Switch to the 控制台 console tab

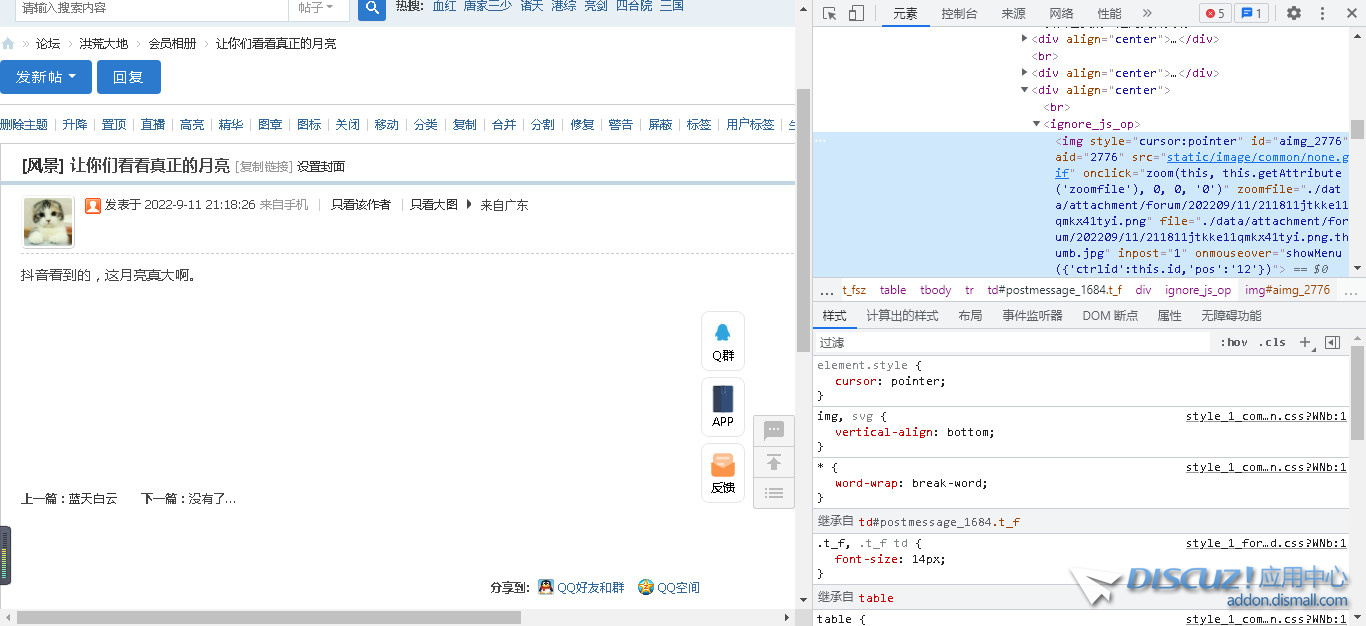(959, 13)
